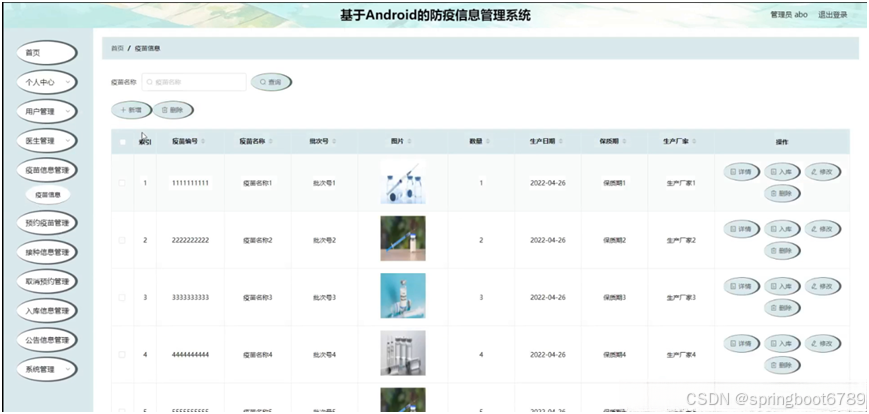Open the vaccine thumbnail in row 2
The width and height of the screenshot is (869, 414).
point(403,238)
